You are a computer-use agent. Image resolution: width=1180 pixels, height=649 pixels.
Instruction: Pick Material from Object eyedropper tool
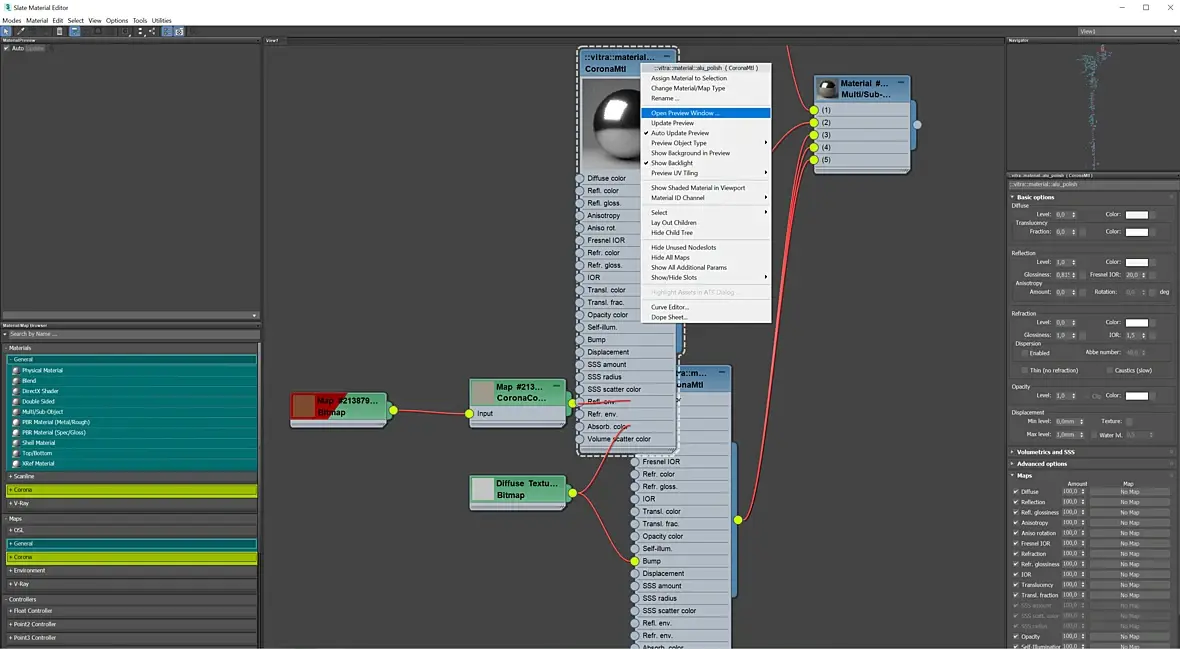pyautogui.click(x=20, y=32)
